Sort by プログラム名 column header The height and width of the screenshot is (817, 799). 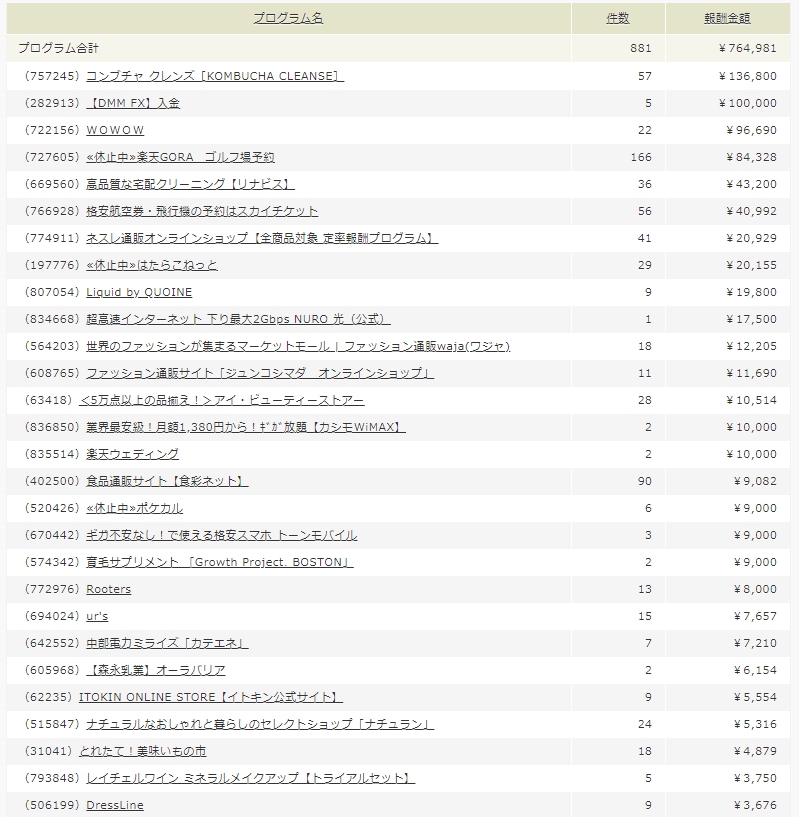pyautogui.click(x=288, y=18)
